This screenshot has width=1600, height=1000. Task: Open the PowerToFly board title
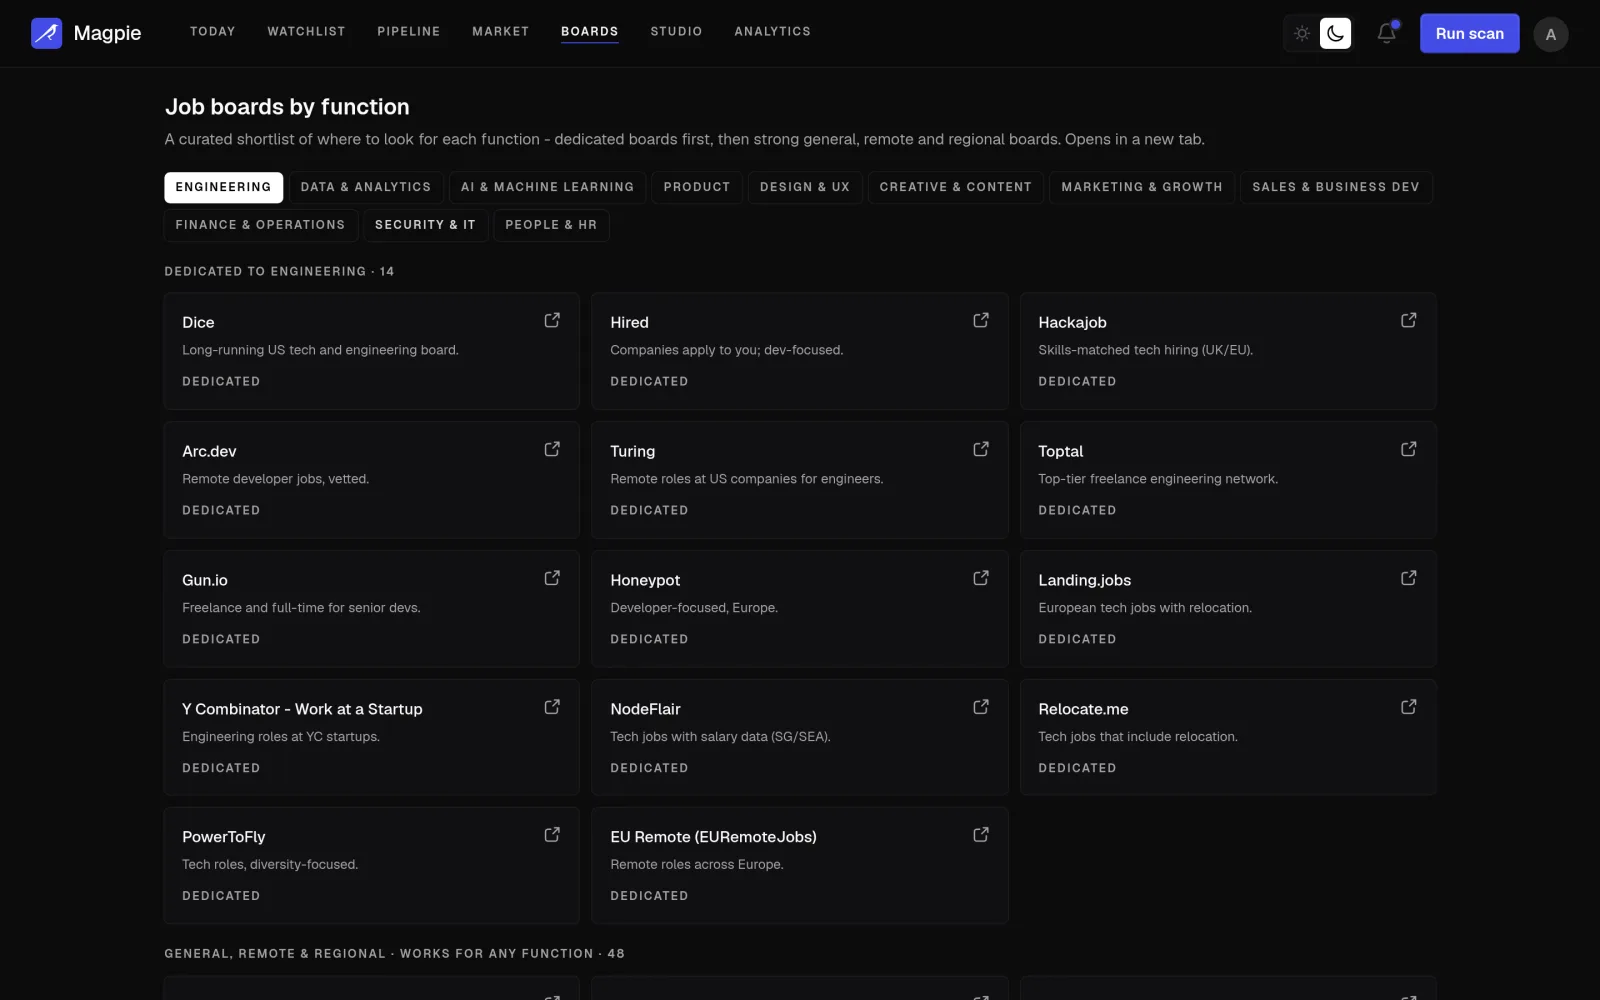[x=223, y=837]
